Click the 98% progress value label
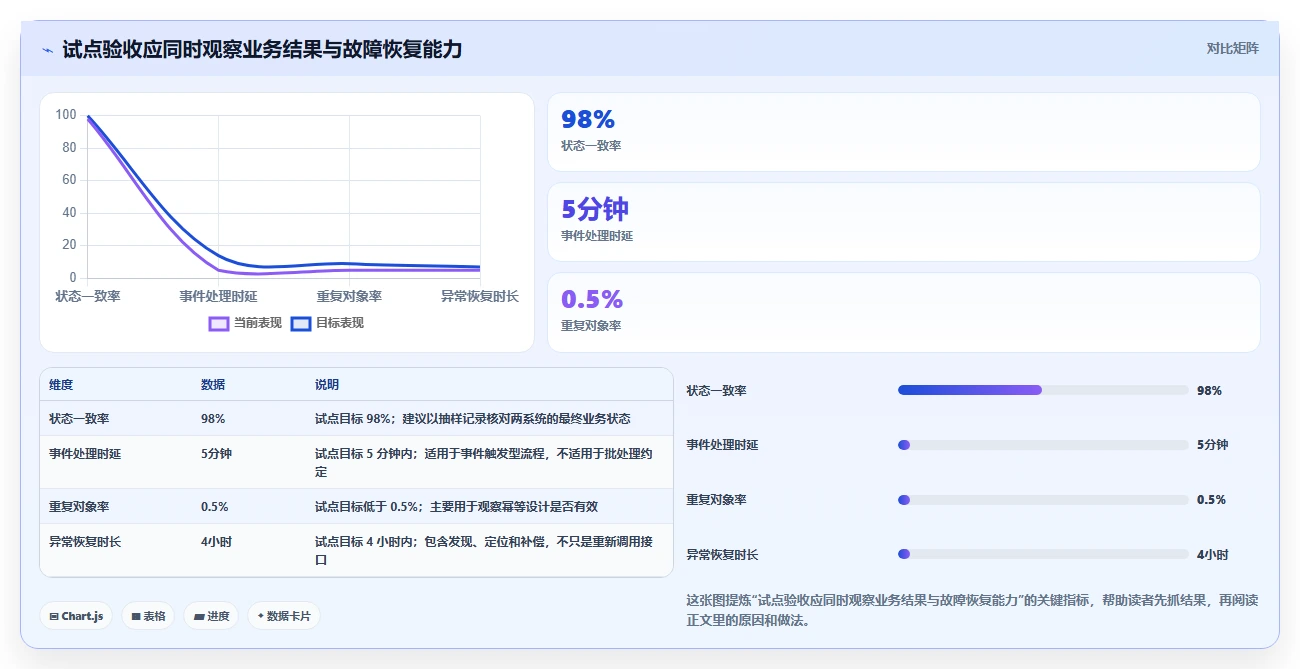This screenshot has height=669, width=1300. coord(1209,390)
